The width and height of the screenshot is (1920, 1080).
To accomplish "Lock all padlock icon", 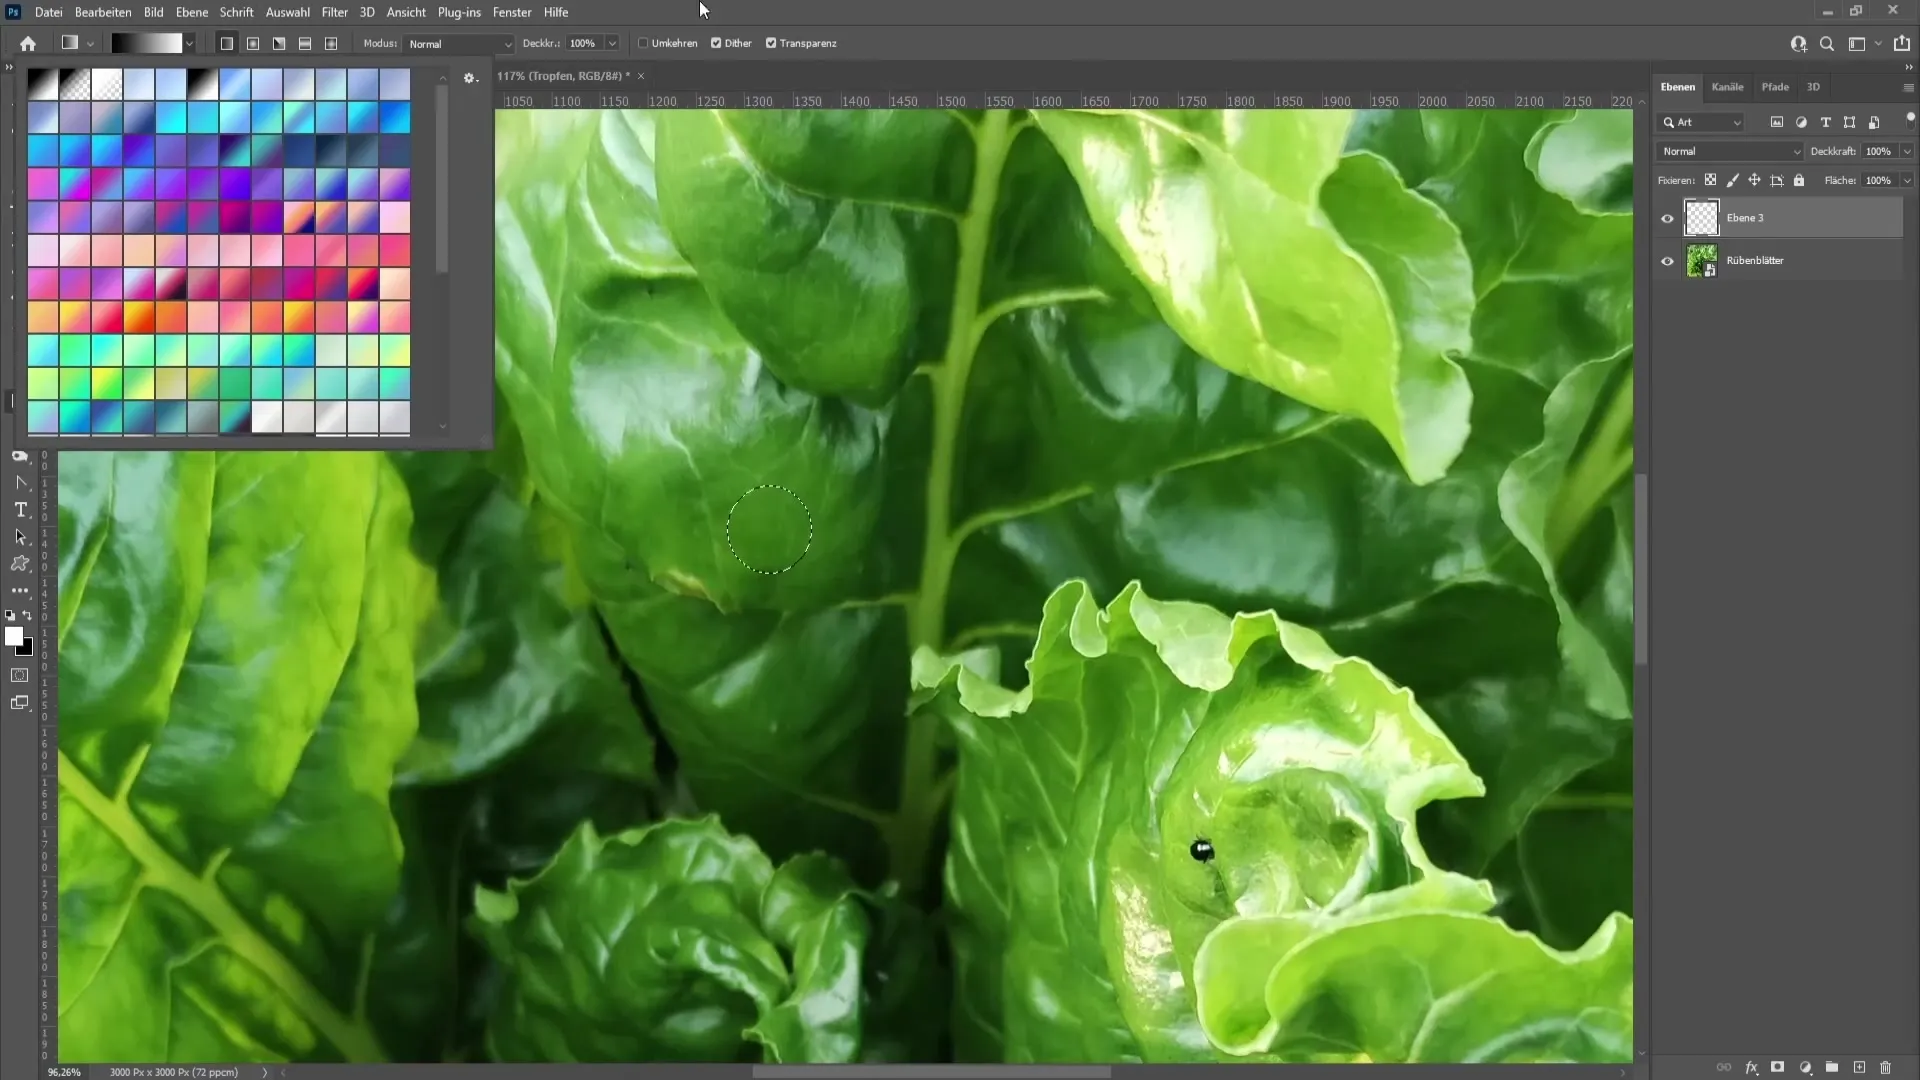I will (x=1799, y=180).
